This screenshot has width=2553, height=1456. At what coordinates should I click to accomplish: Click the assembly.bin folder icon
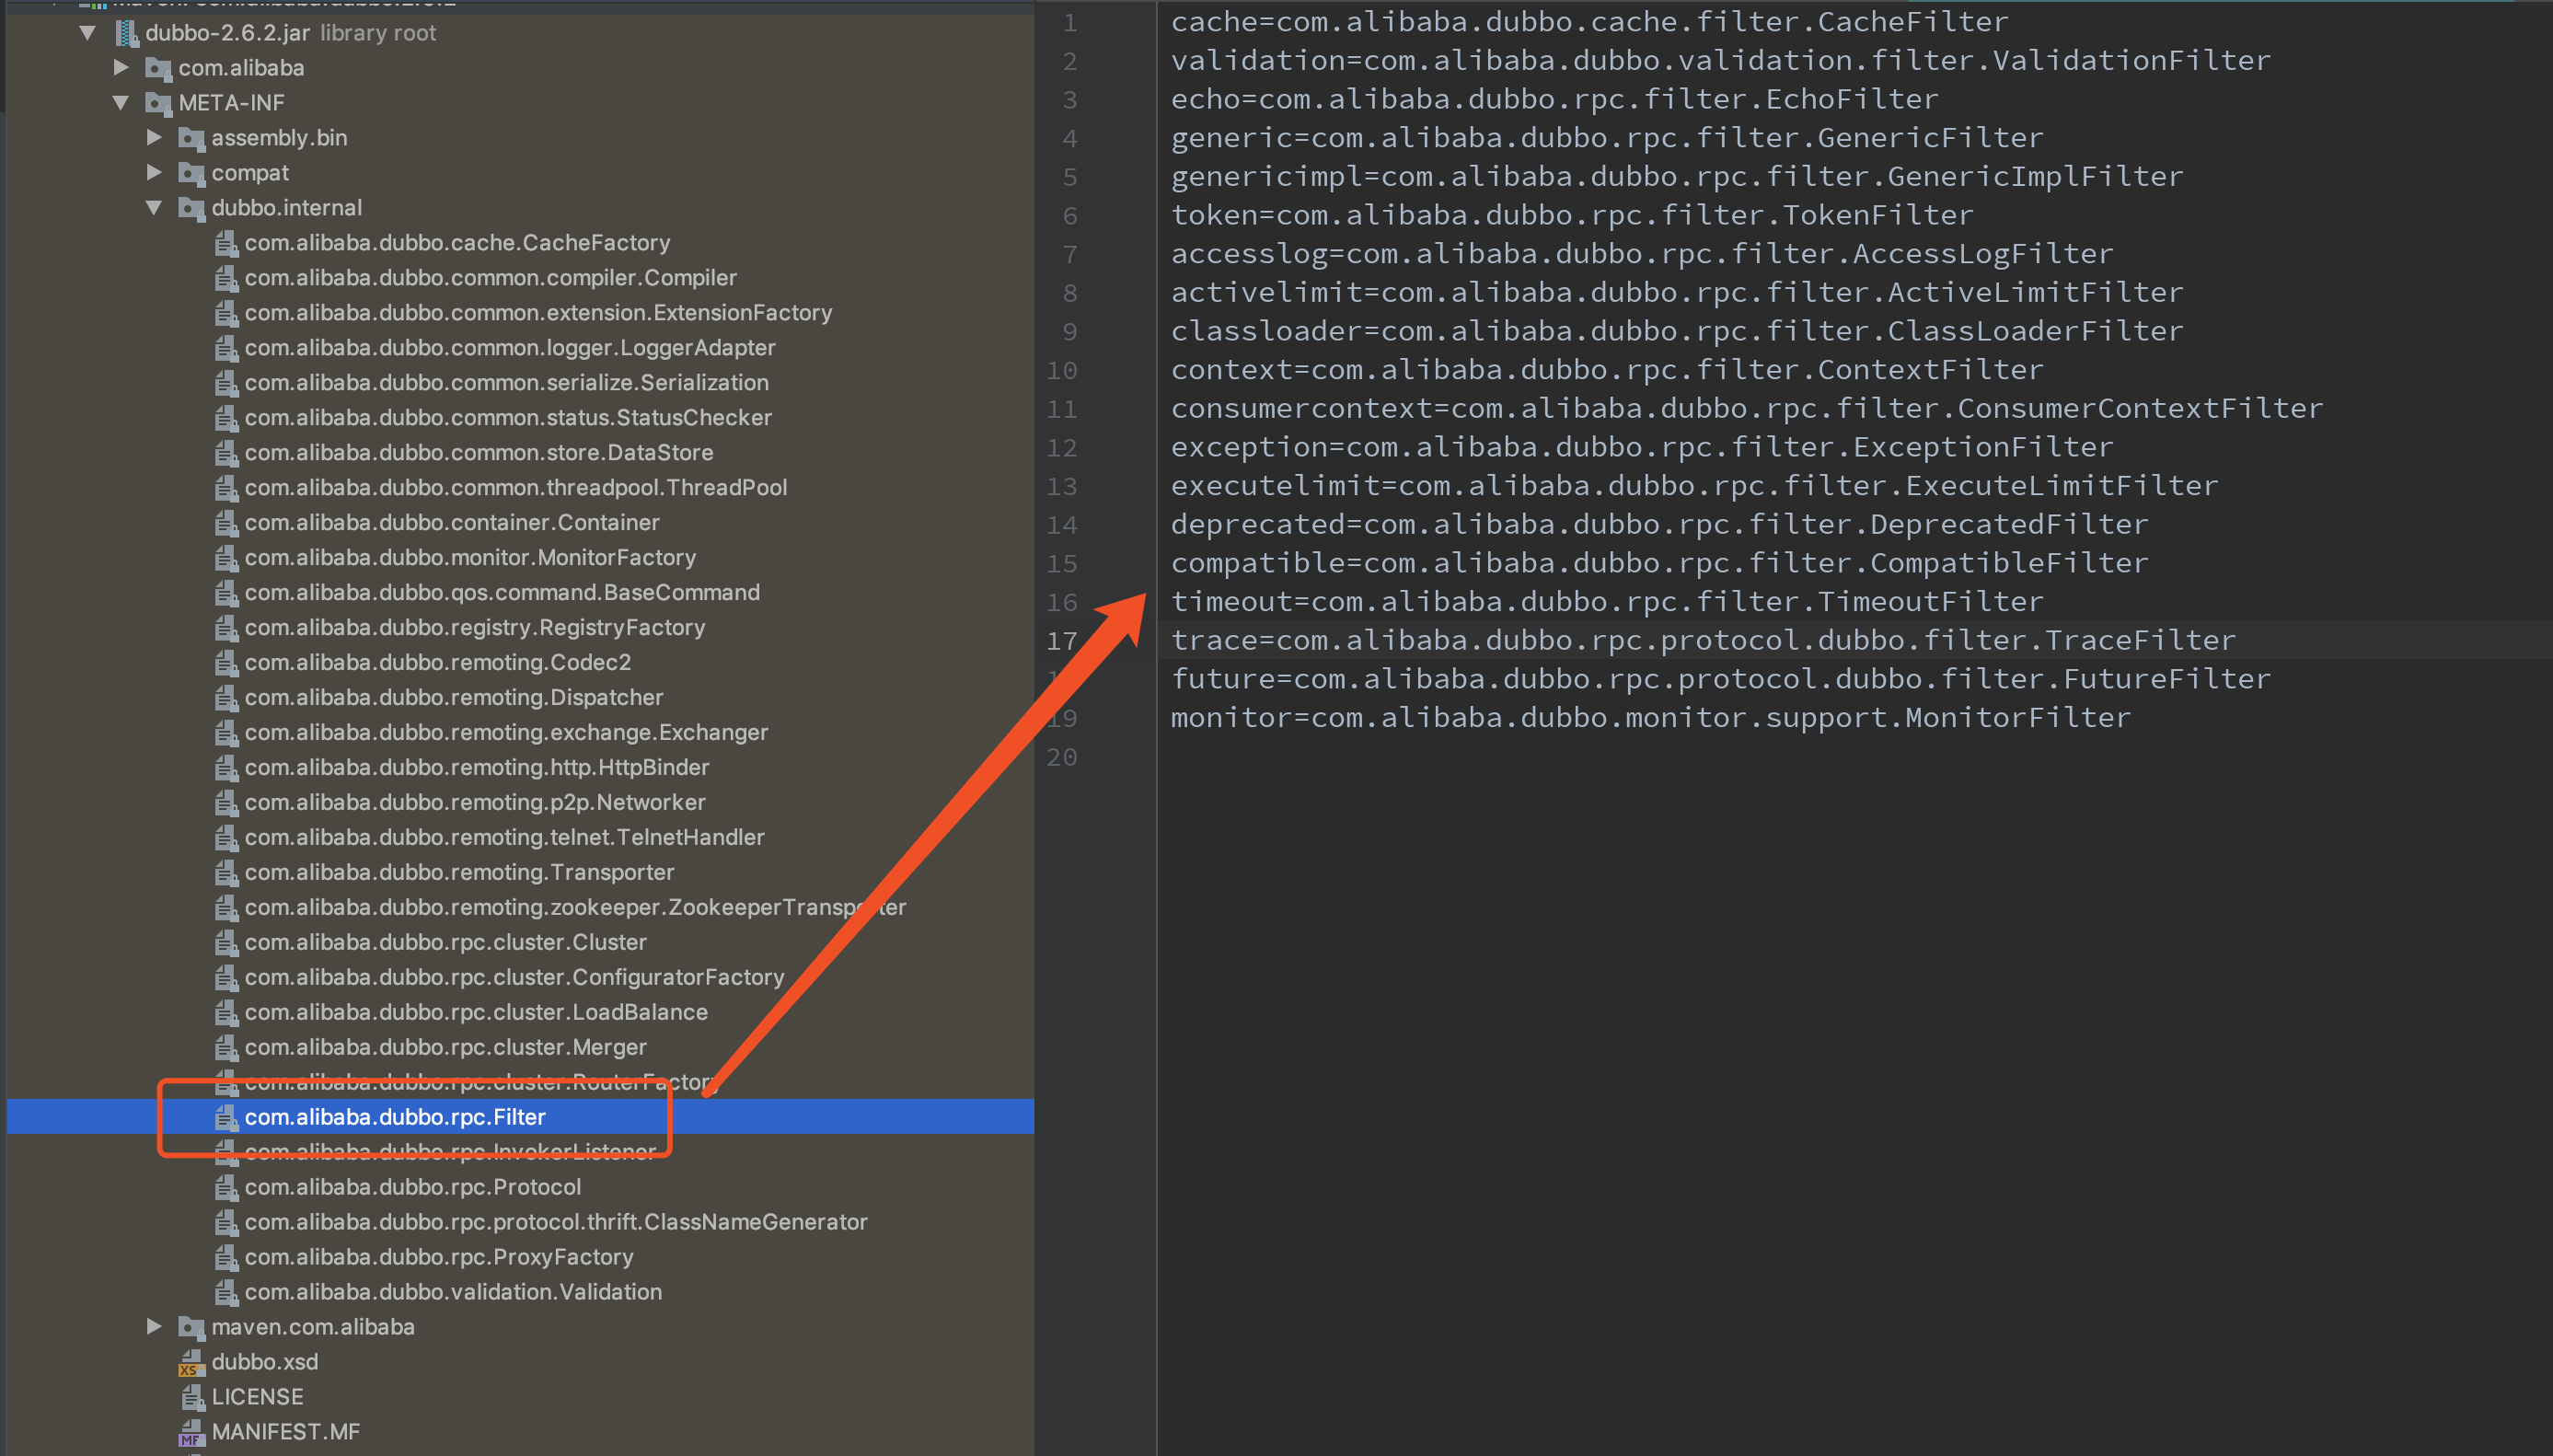point(191,138)
